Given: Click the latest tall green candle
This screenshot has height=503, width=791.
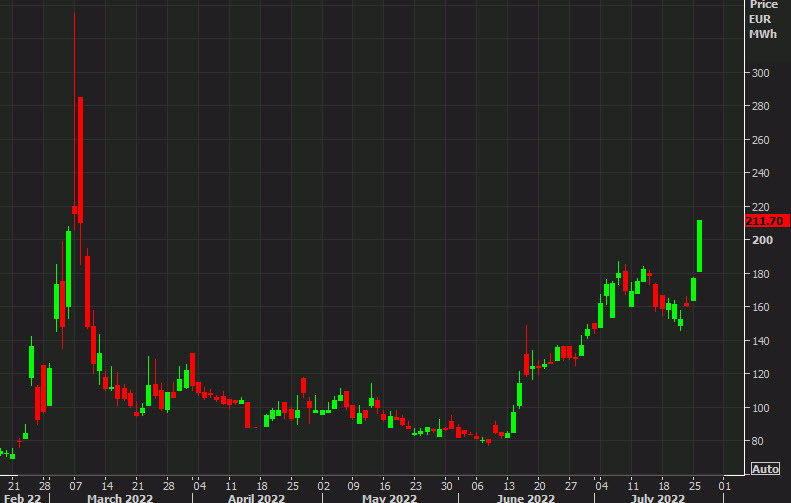Looking at the screenshot, I should pyautogui.click(x=700, y=245).
